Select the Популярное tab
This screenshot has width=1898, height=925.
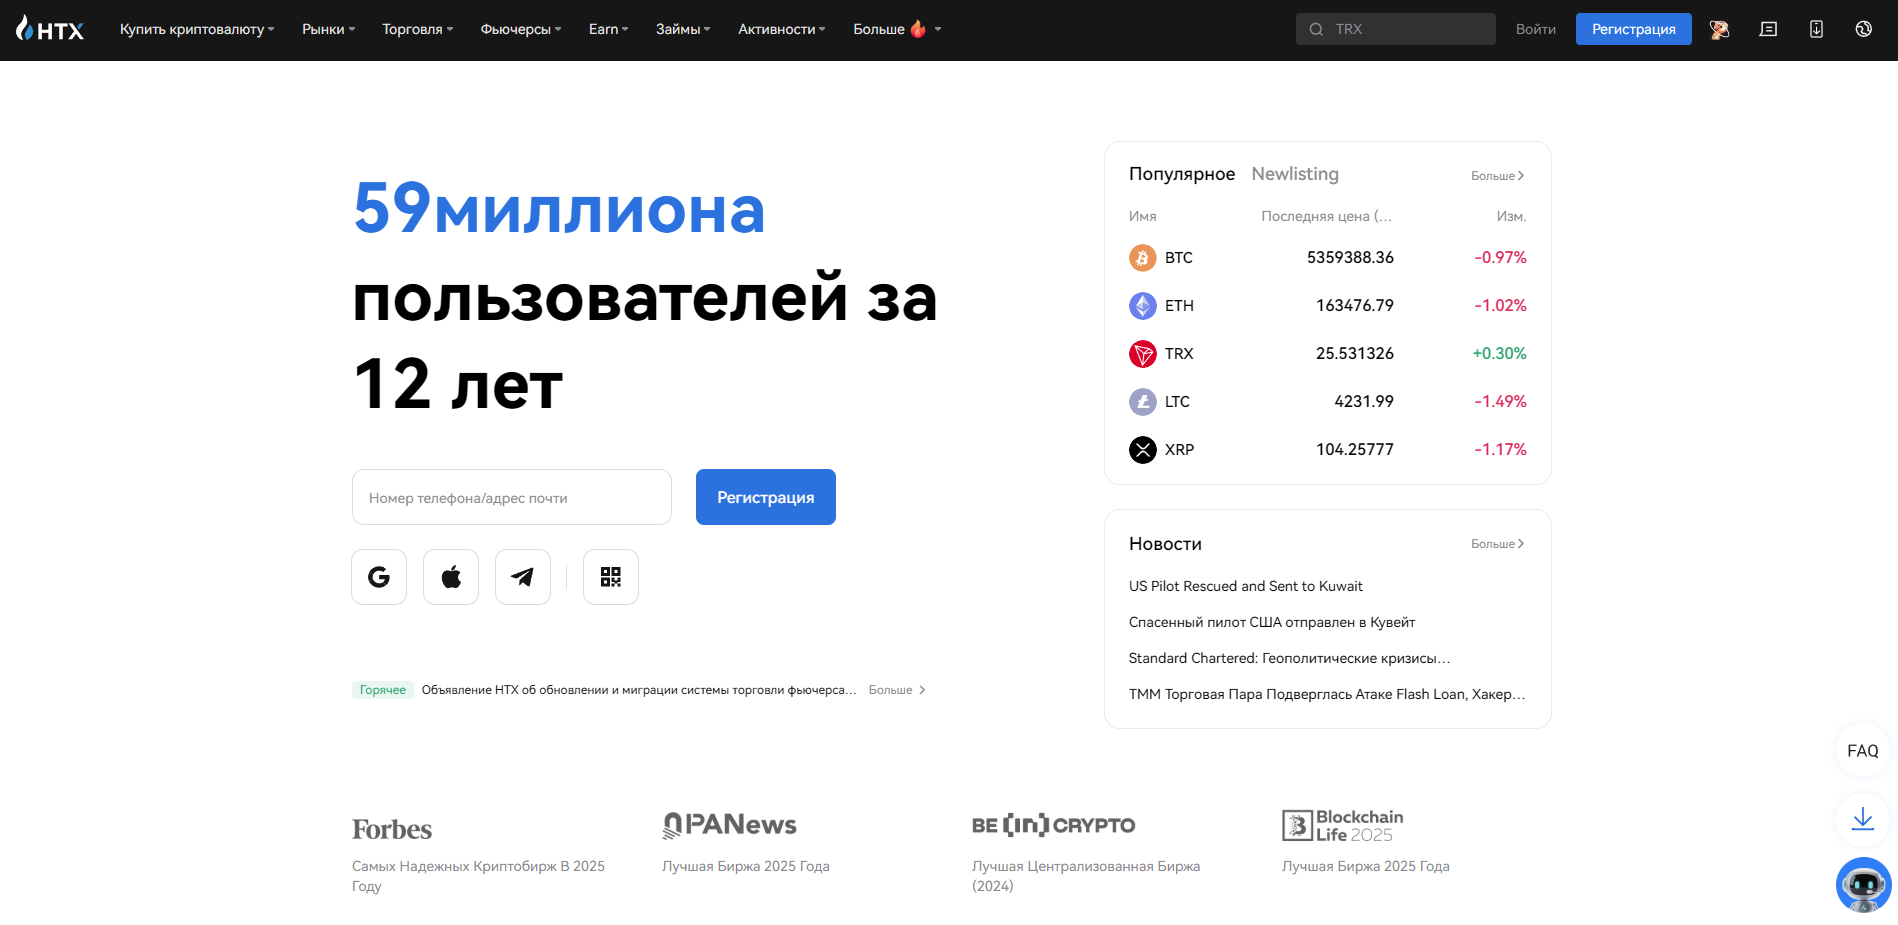coord(1182,174)
